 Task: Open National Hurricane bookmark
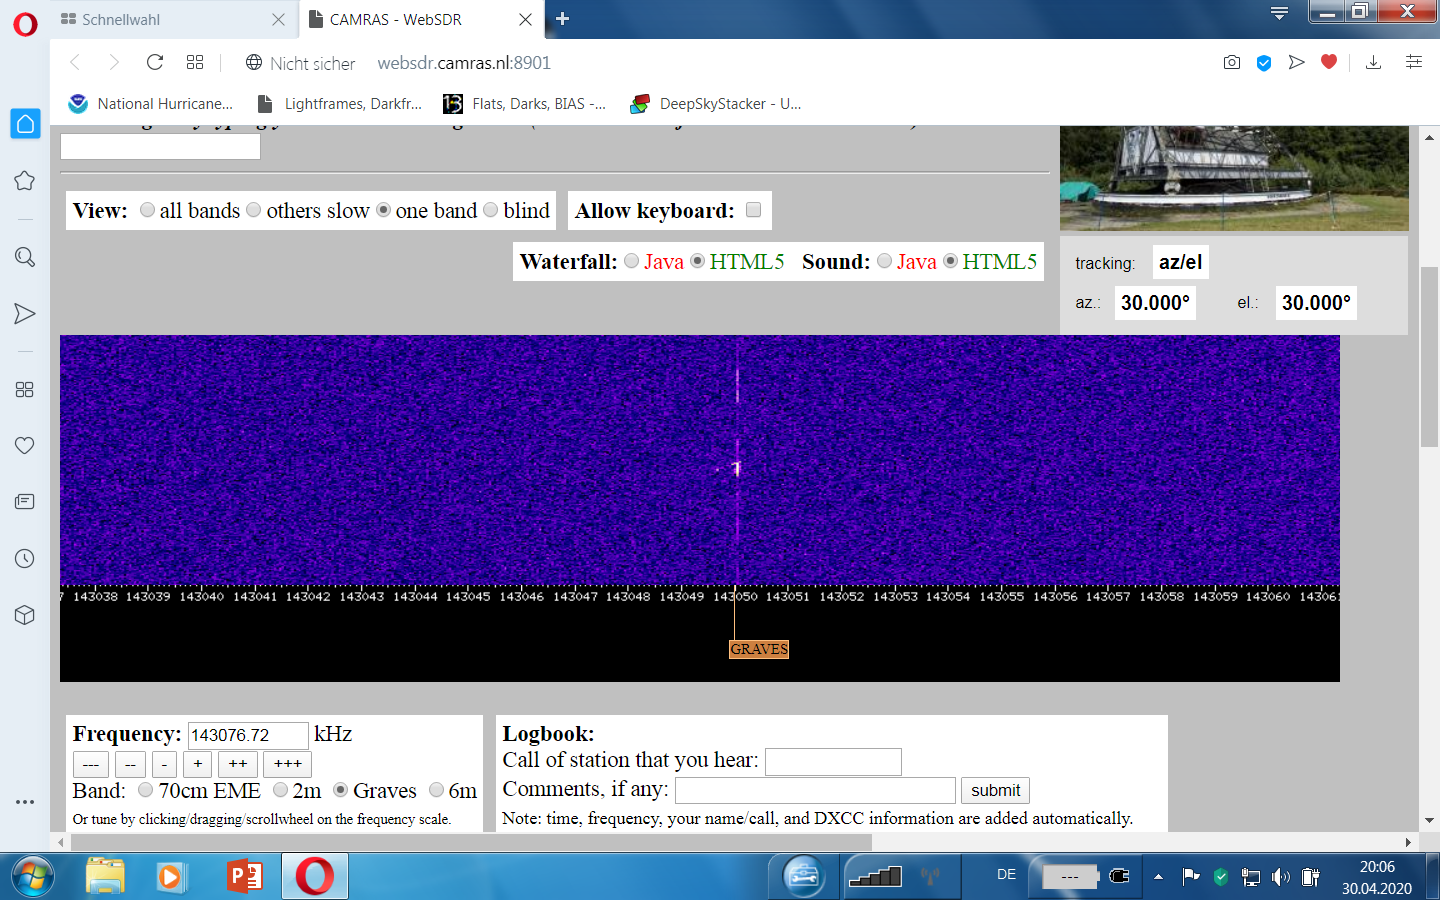[150, 104]
